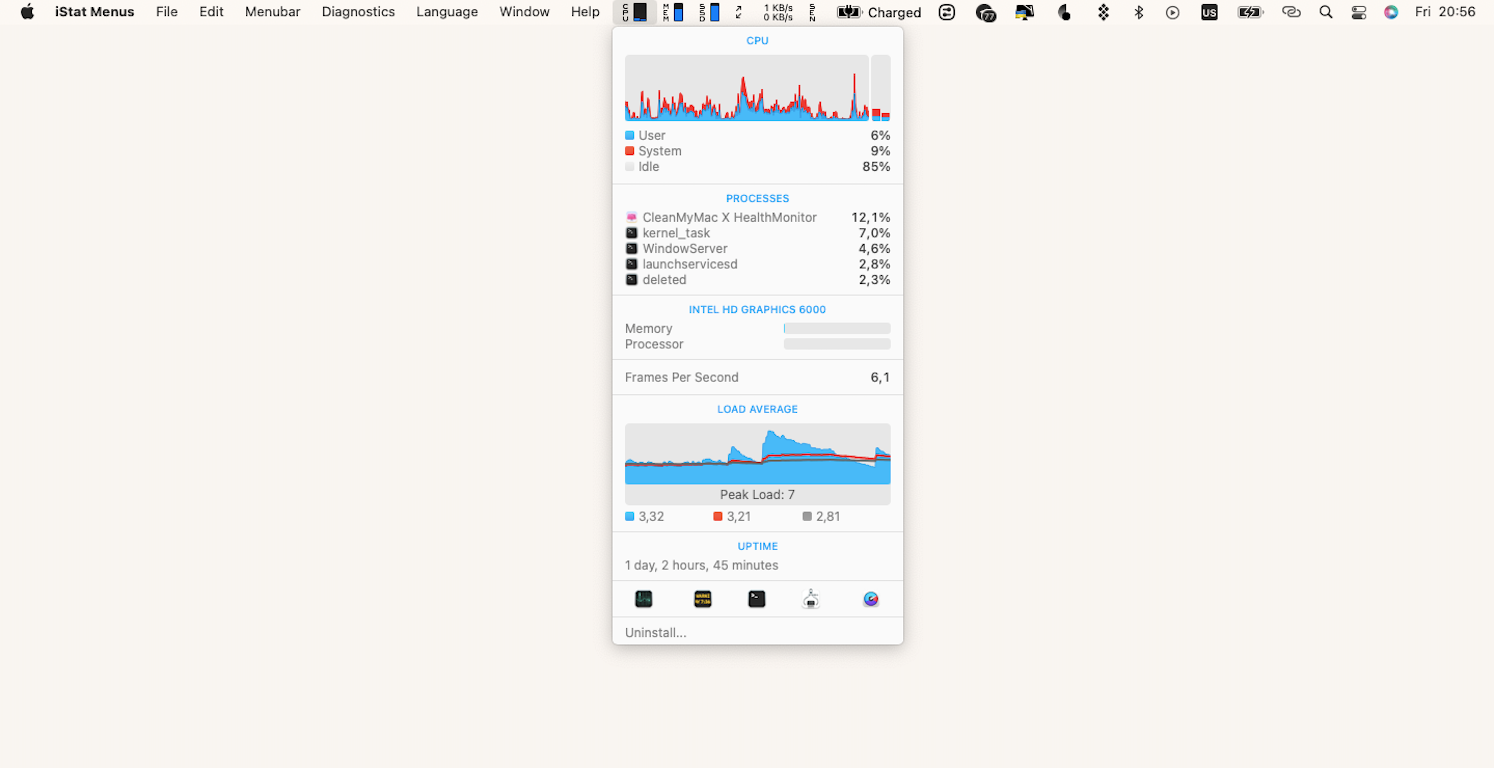Click the Spotlight search icon in menu bar
The image size is (1494, 768).
click(x=1326, y=12)
